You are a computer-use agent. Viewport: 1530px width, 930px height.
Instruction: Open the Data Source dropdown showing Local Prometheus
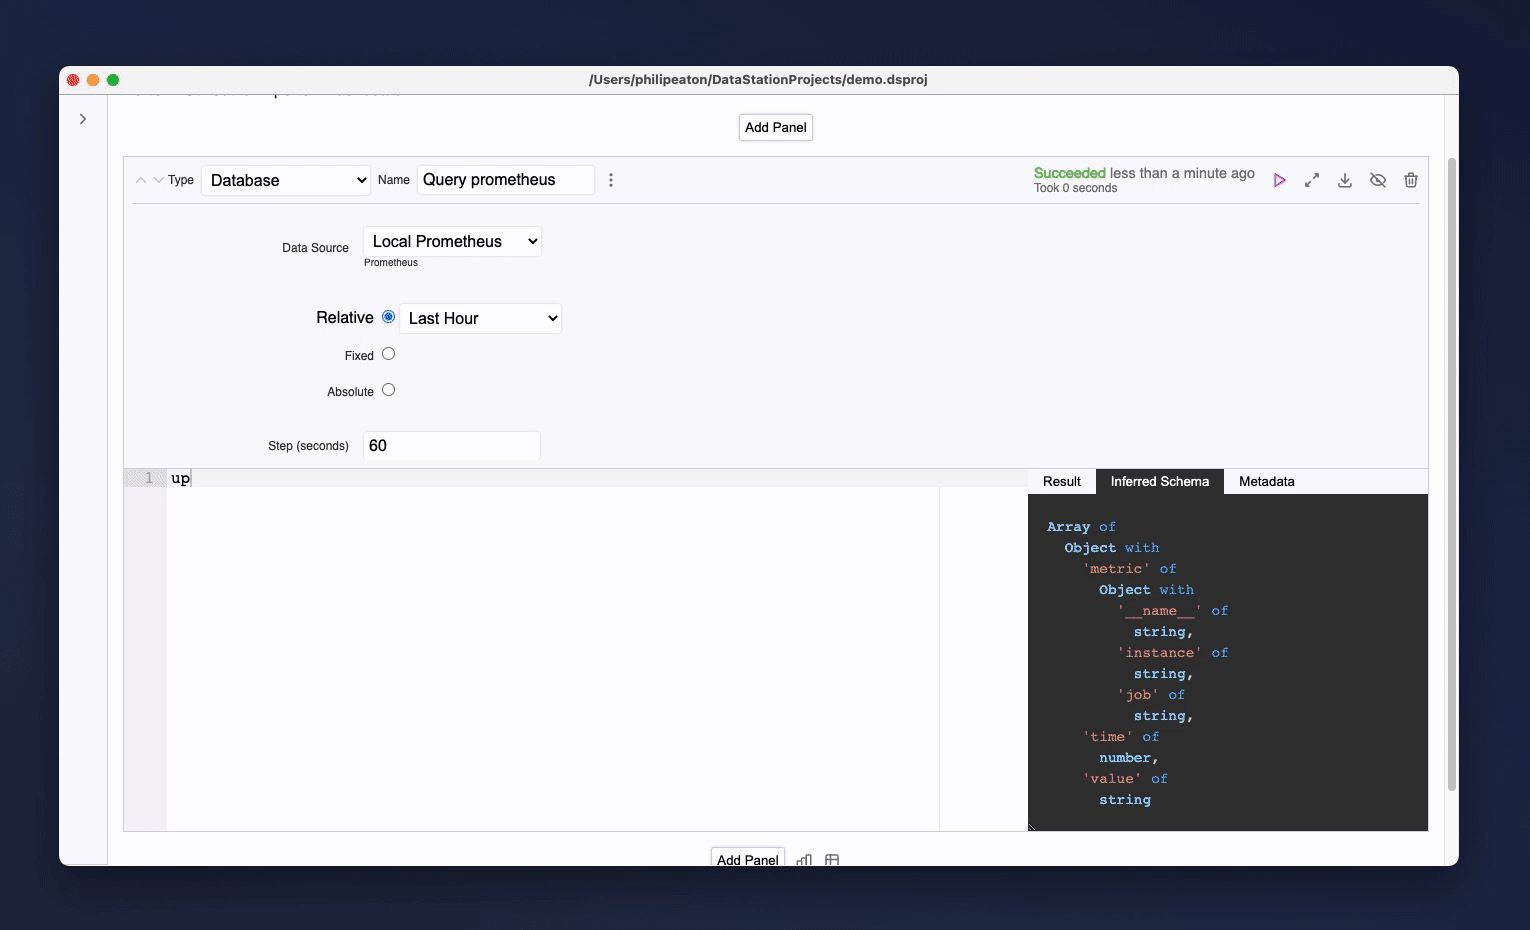pos(452,241)
